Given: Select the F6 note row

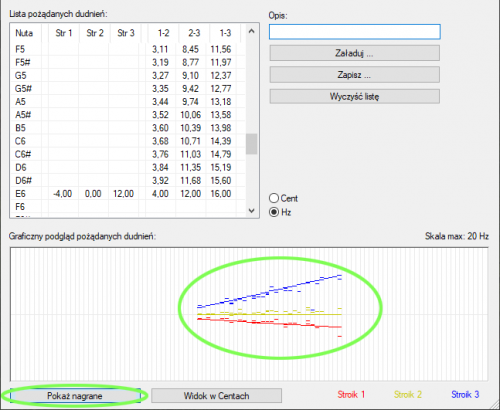Looking at the screenshot, I should pyautogui.click(x=128, y=207).
